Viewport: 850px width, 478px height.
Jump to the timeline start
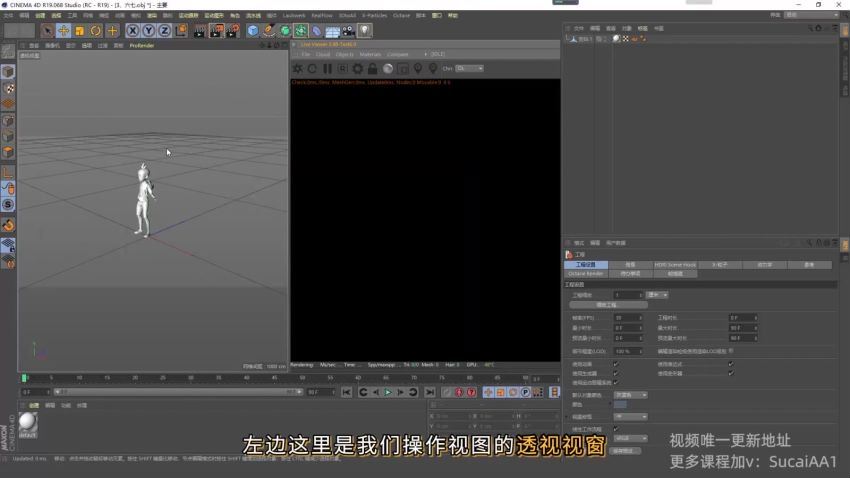[347, 392]
